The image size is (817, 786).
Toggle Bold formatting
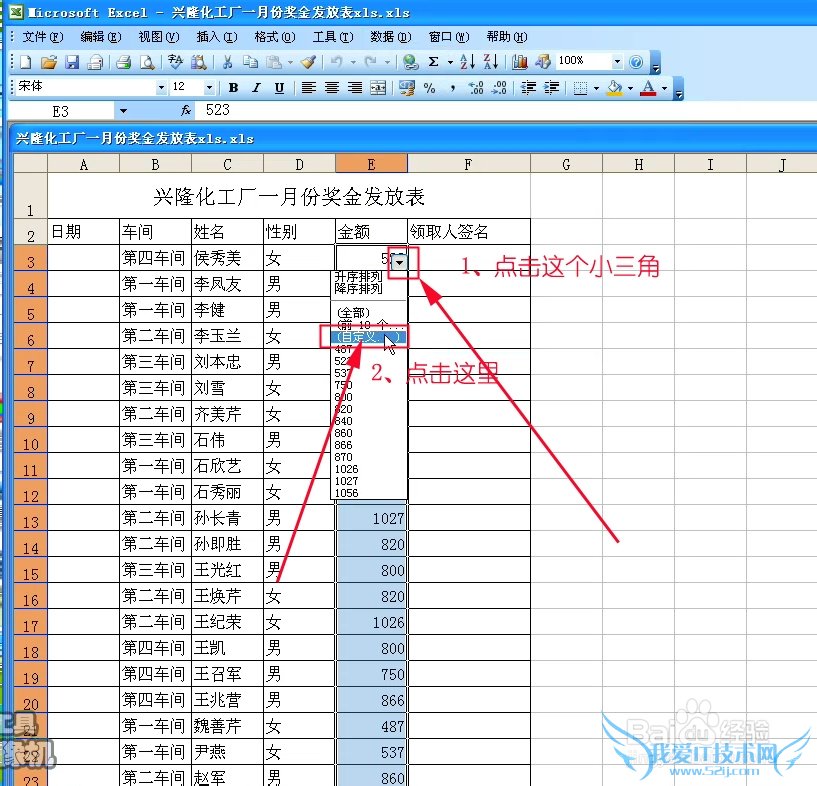(x=233, y=88)
